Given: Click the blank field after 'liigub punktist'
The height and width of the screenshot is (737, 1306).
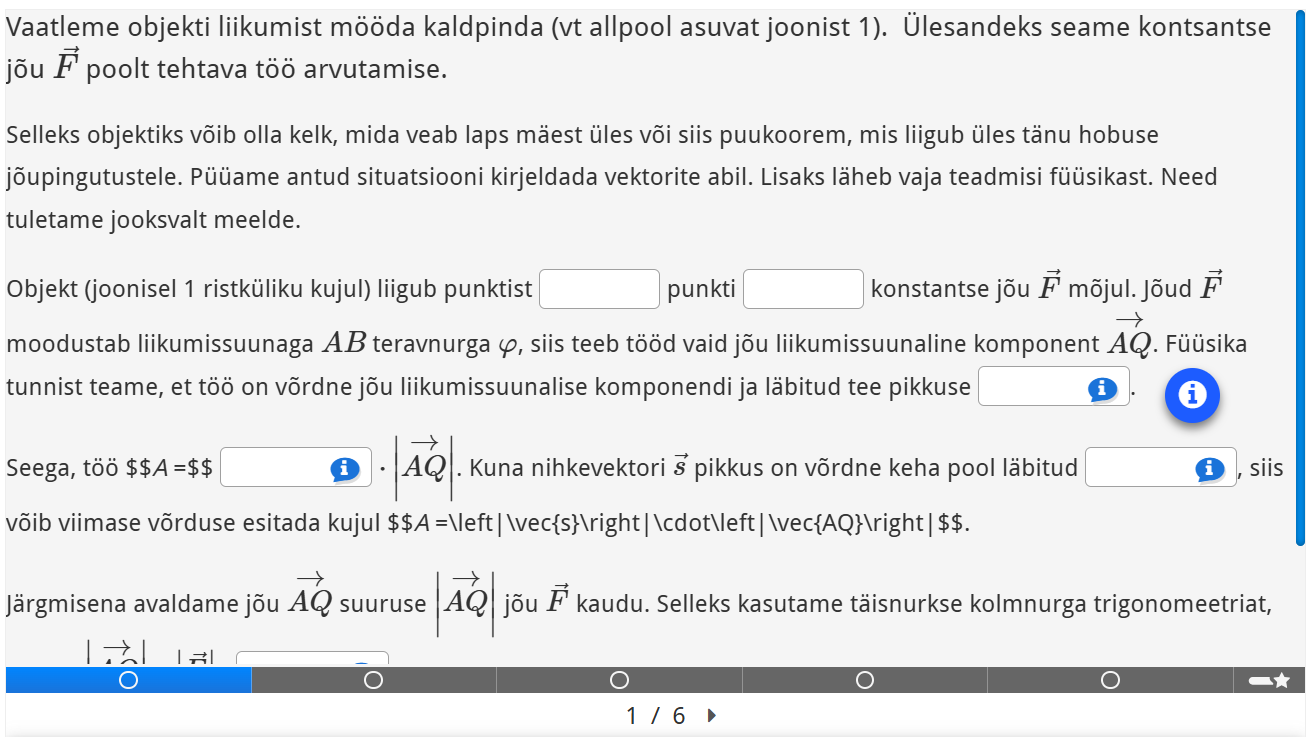Looking at the screenshot, I should tap(599, 289).
